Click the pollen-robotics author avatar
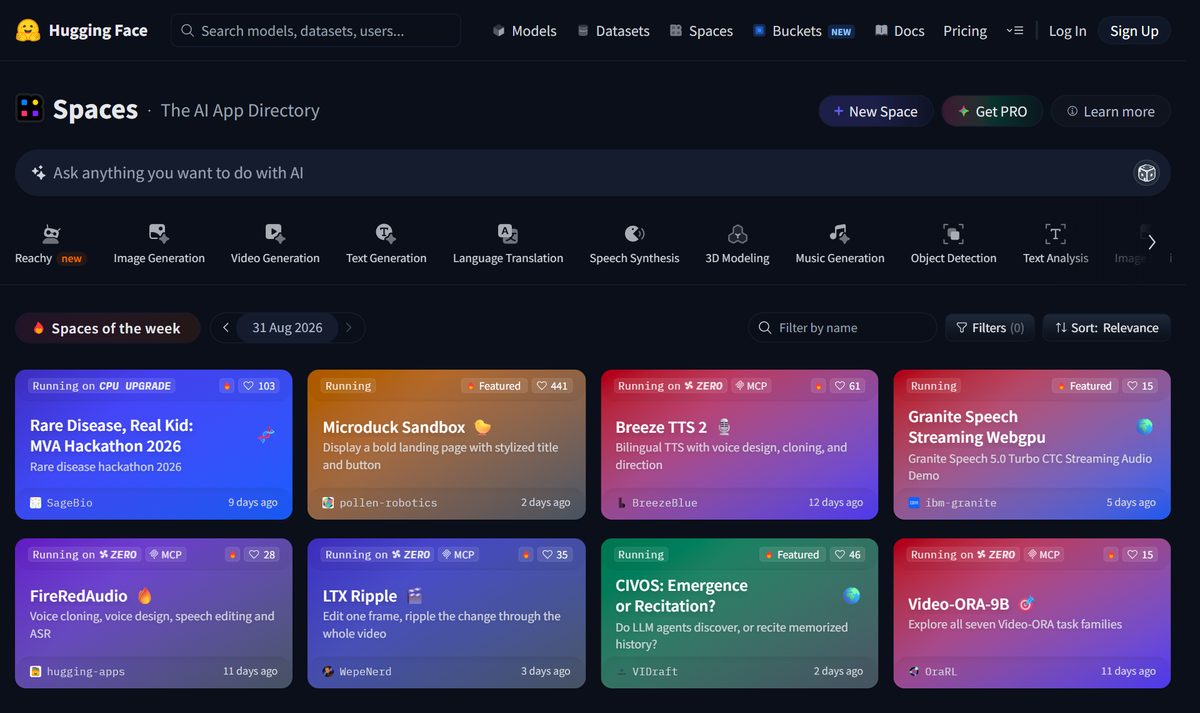1200x713 pixels. 328,503
